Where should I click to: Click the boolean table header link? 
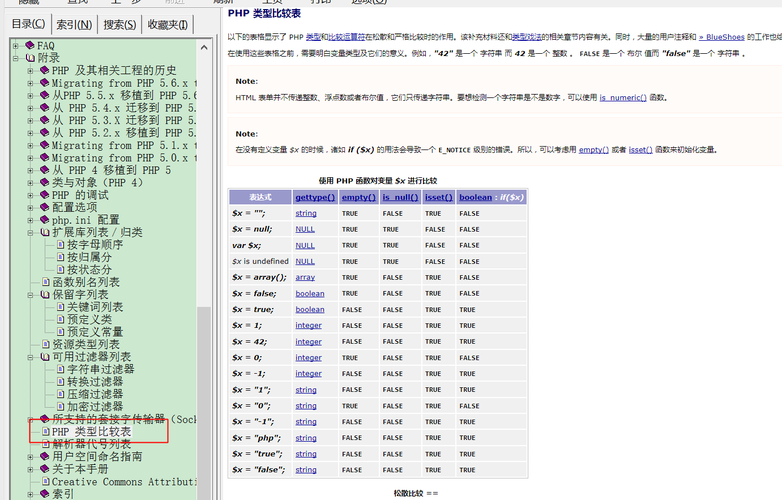[x=475, y=197]
